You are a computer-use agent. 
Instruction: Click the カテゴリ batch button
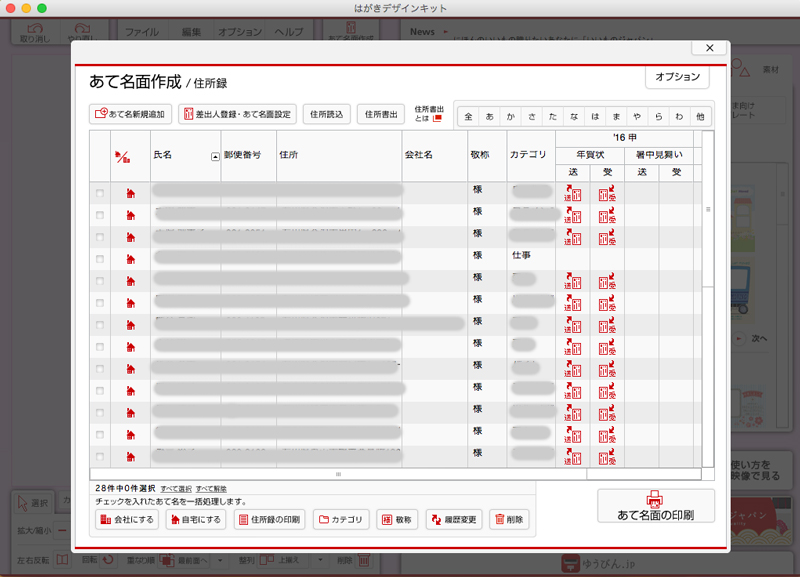click(341, 519)
